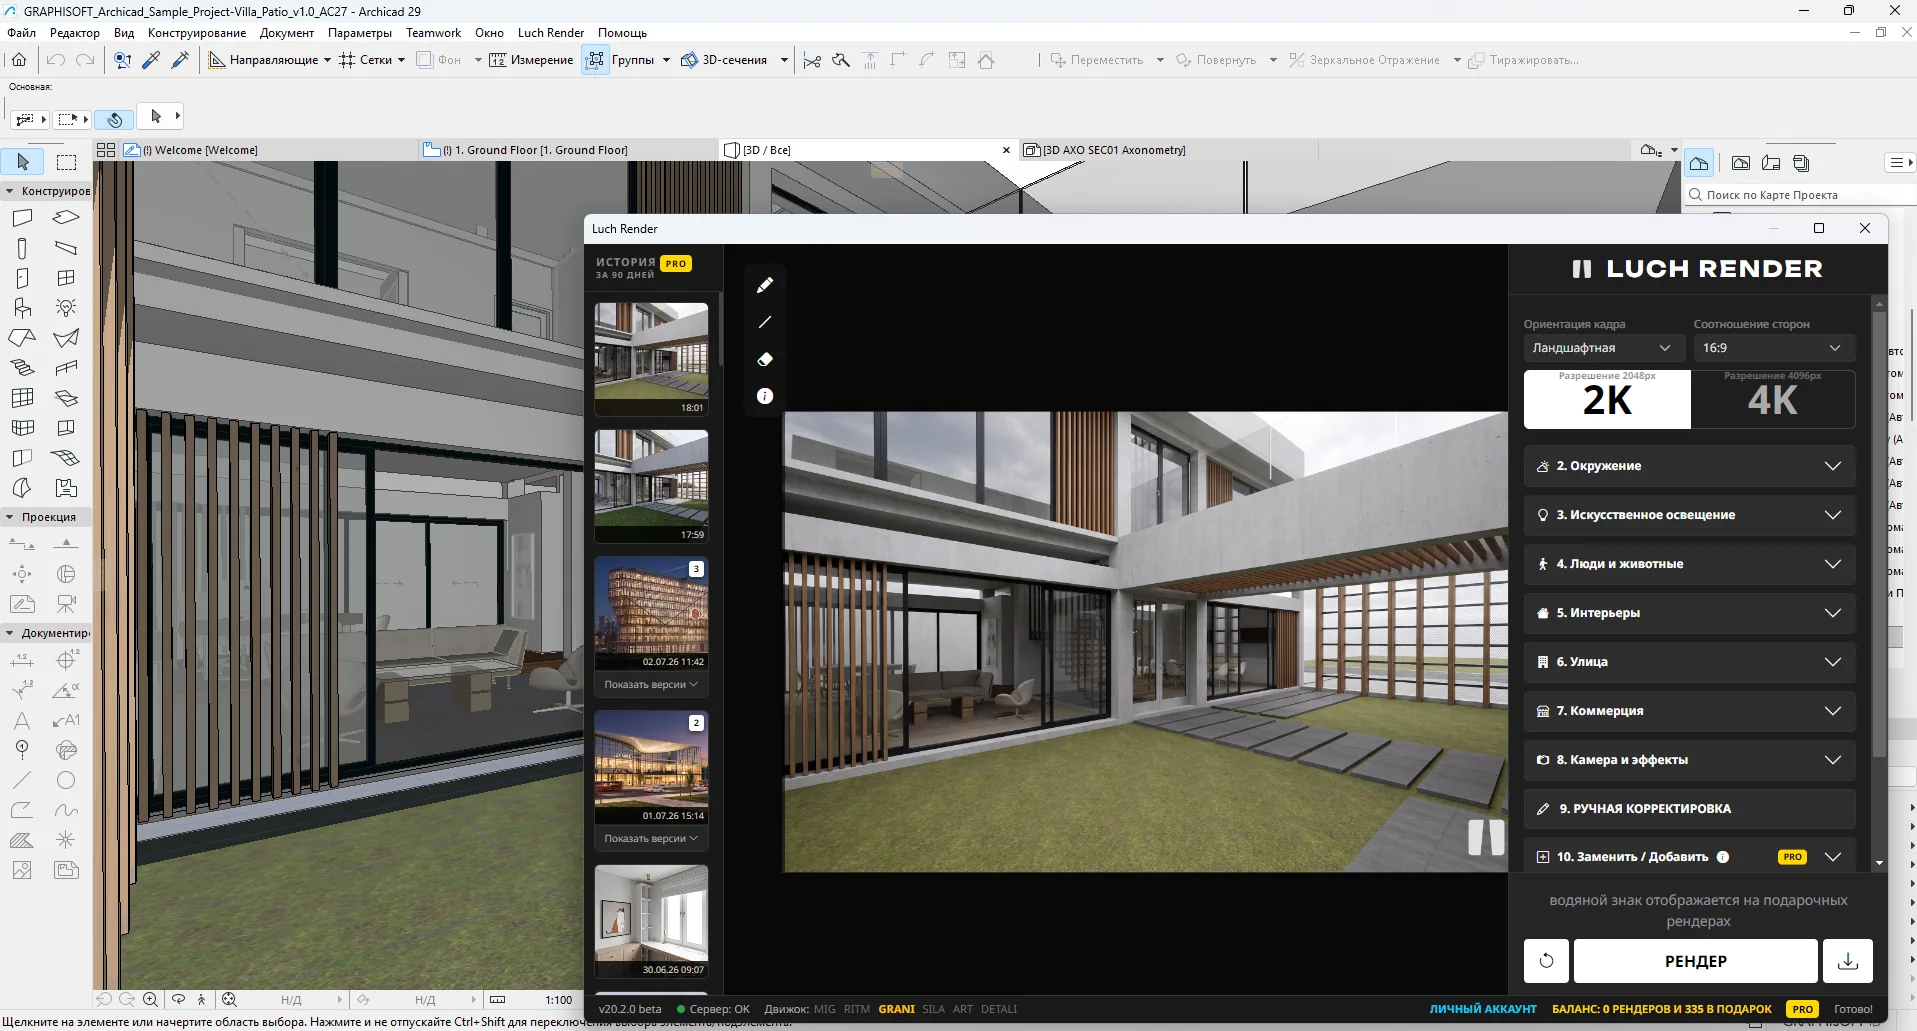Image resolution: width=1917 pixels, height=1031 pixels.
Task: Click the Redo arrow in Archicad toolbar
Action: tap(86, 60)
